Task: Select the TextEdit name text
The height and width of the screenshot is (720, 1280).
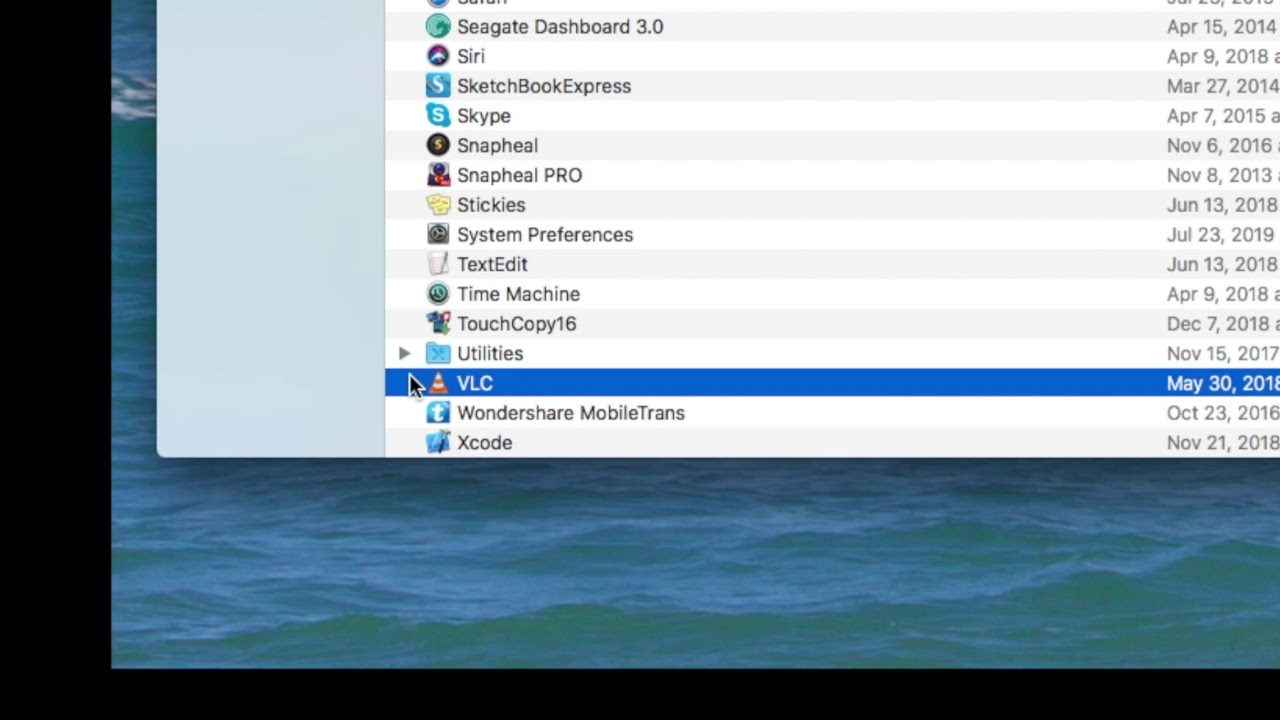Action: click(x=492, y=264)
